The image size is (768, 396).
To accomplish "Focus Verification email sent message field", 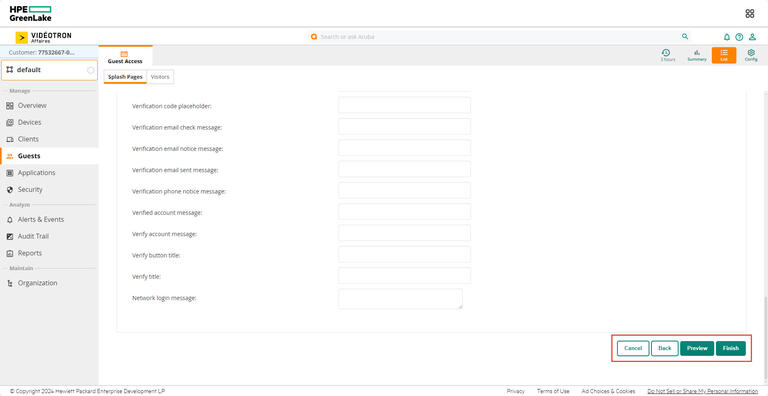I will coord(404,169).
